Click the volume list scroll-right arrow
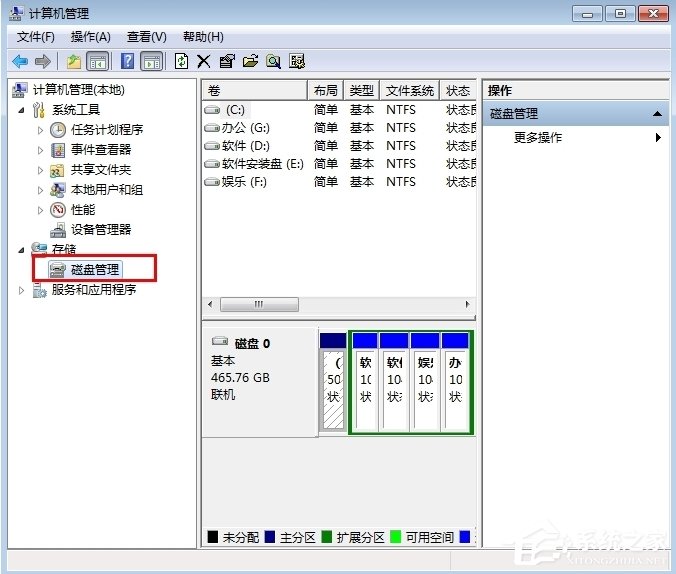Screen dimensions: 676x574 468,304
